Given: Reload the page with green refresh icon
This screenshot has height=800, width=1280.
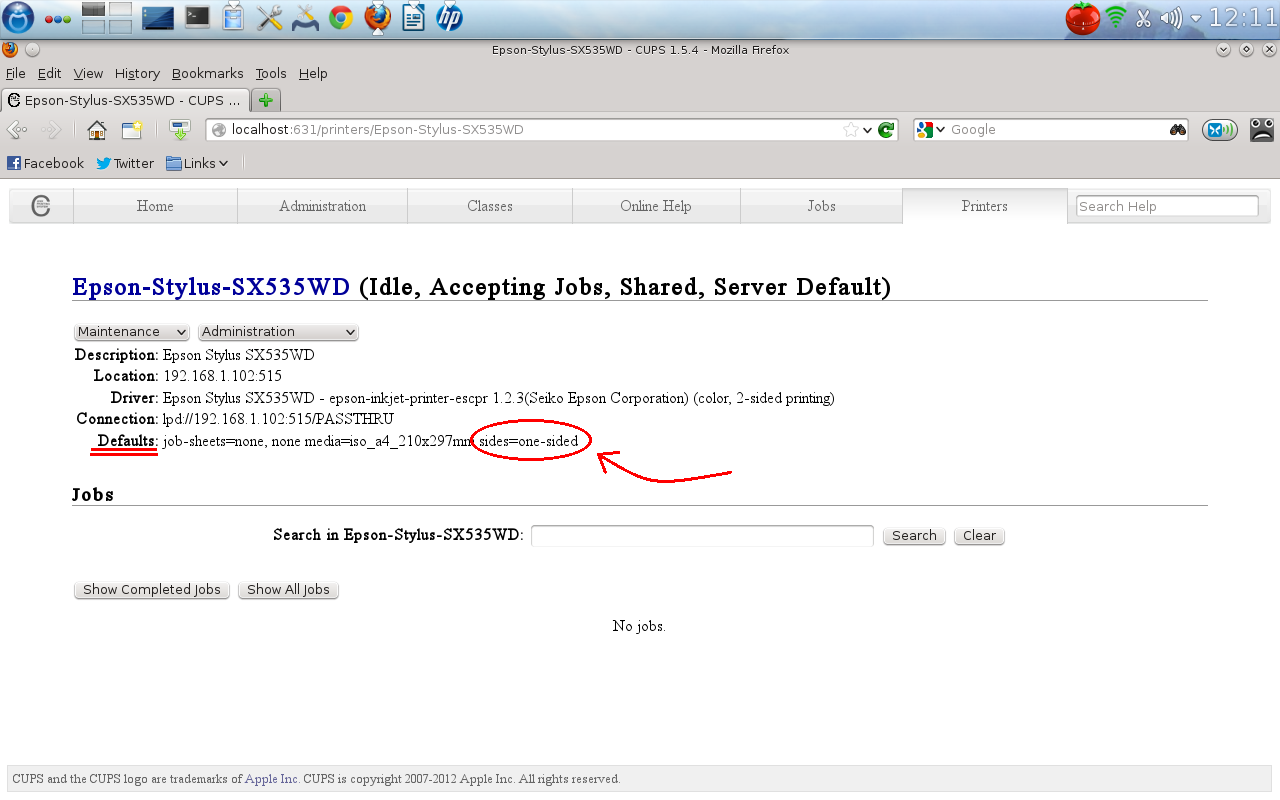Looking at the screenshot, I should pos(885,130).
